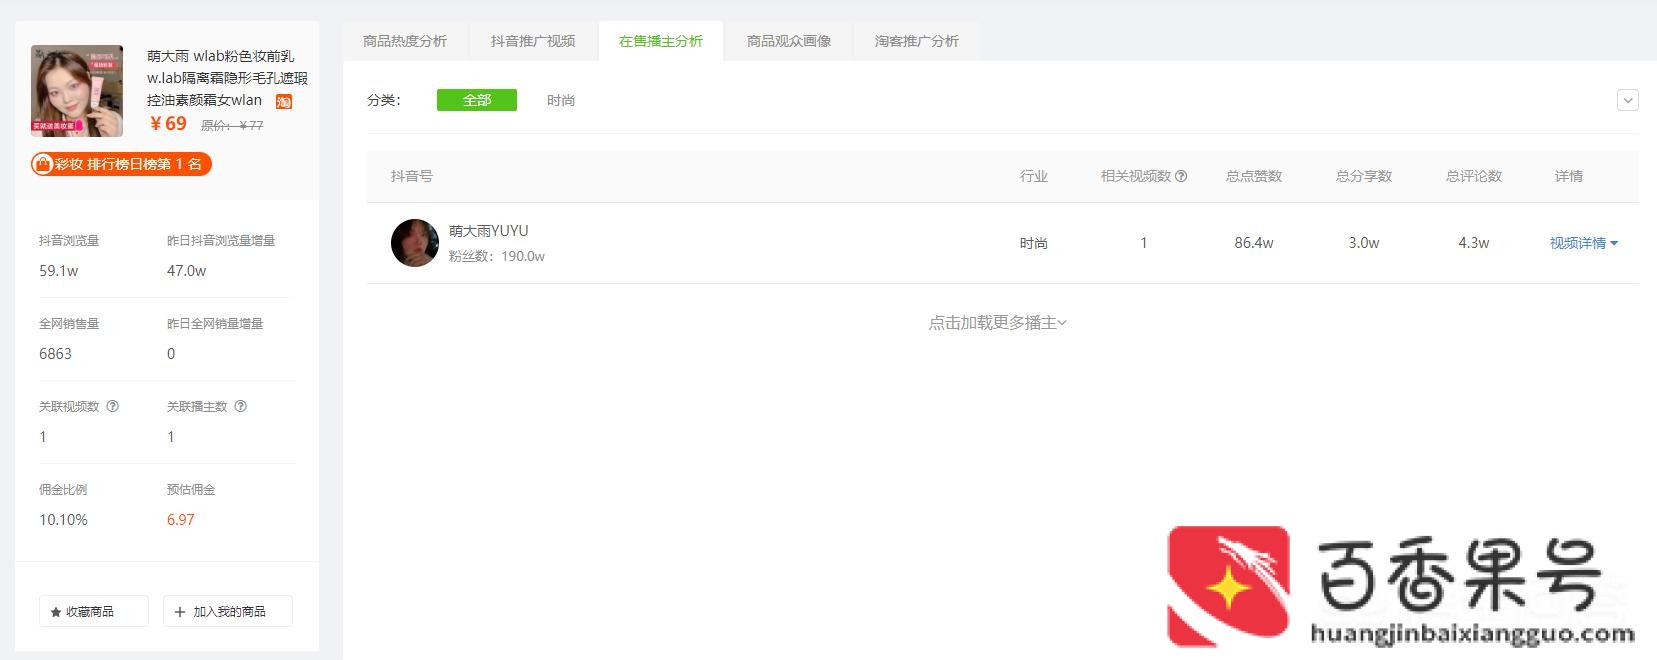Click the 行业 column header
The image size is (1657, 660).
(x=1034, y=176)
